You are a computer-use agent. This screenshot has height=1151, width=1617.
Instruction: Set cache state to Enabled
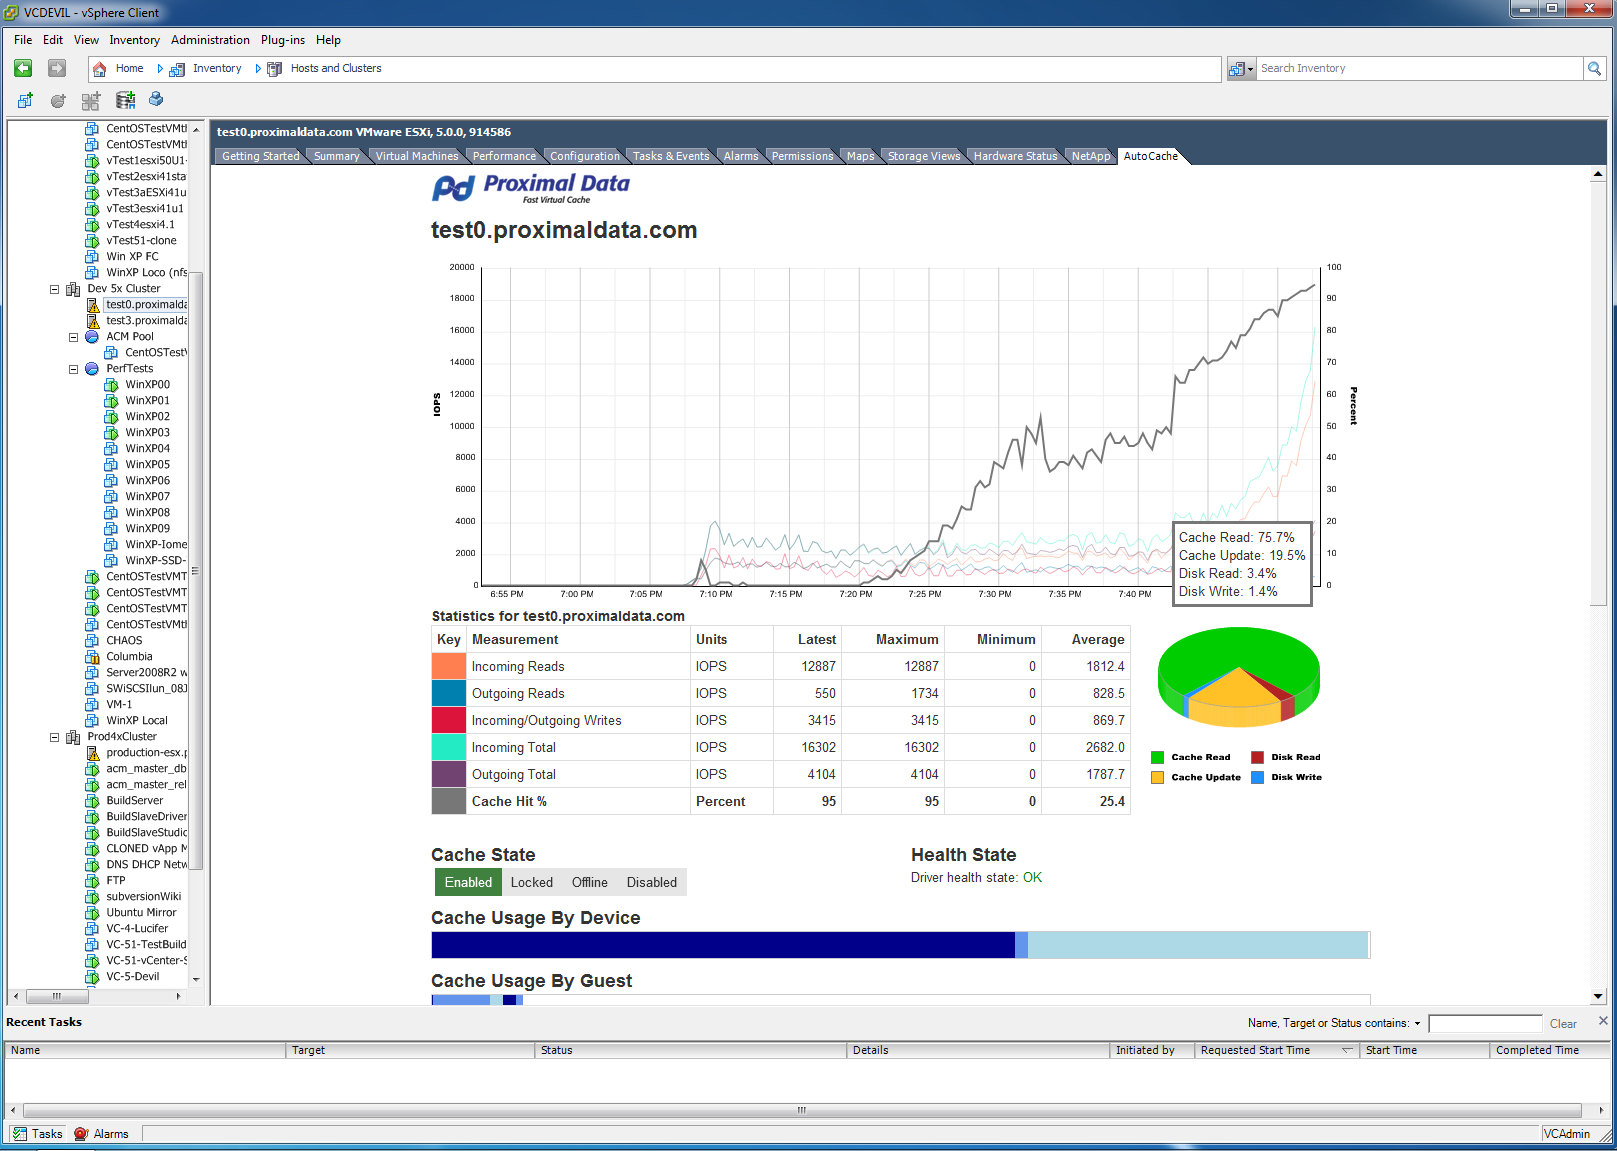coord(468,882)
